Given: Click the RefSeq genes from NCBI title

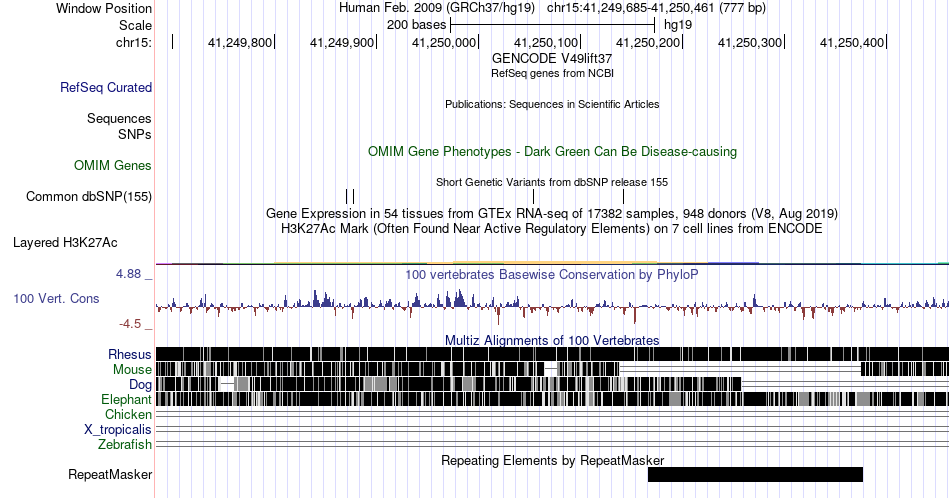Looking at the screenshot, I should tap(552, 73).
